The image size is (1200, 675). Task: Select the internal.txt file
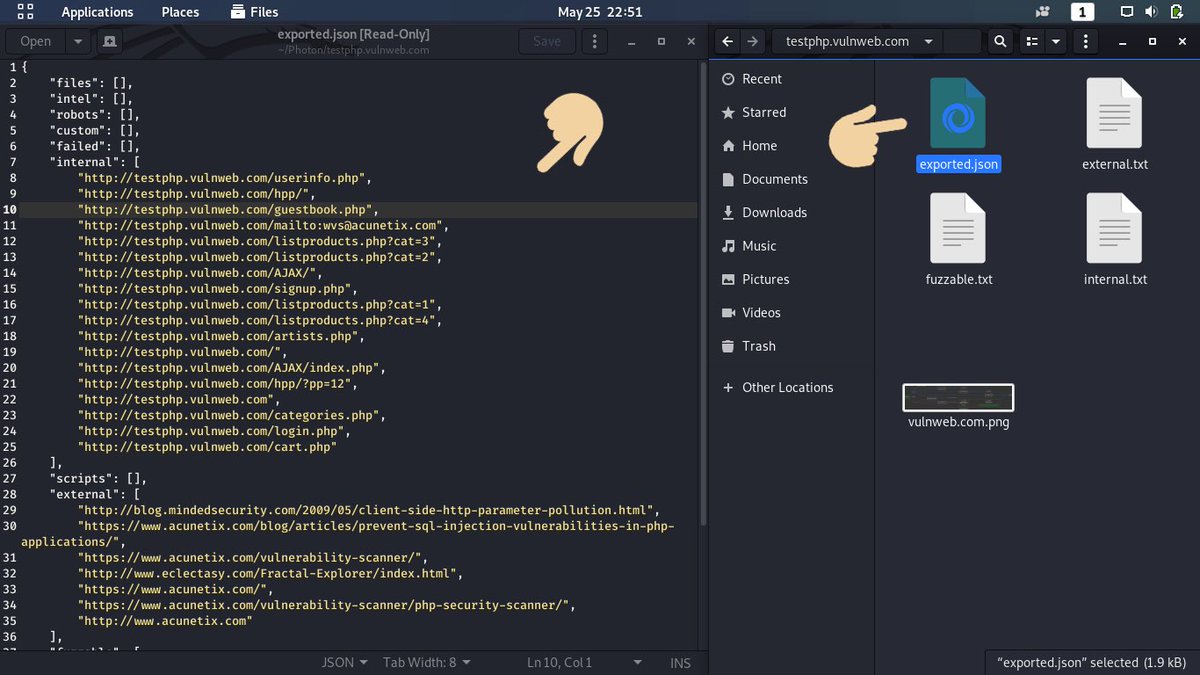[x=1115, y=240]
